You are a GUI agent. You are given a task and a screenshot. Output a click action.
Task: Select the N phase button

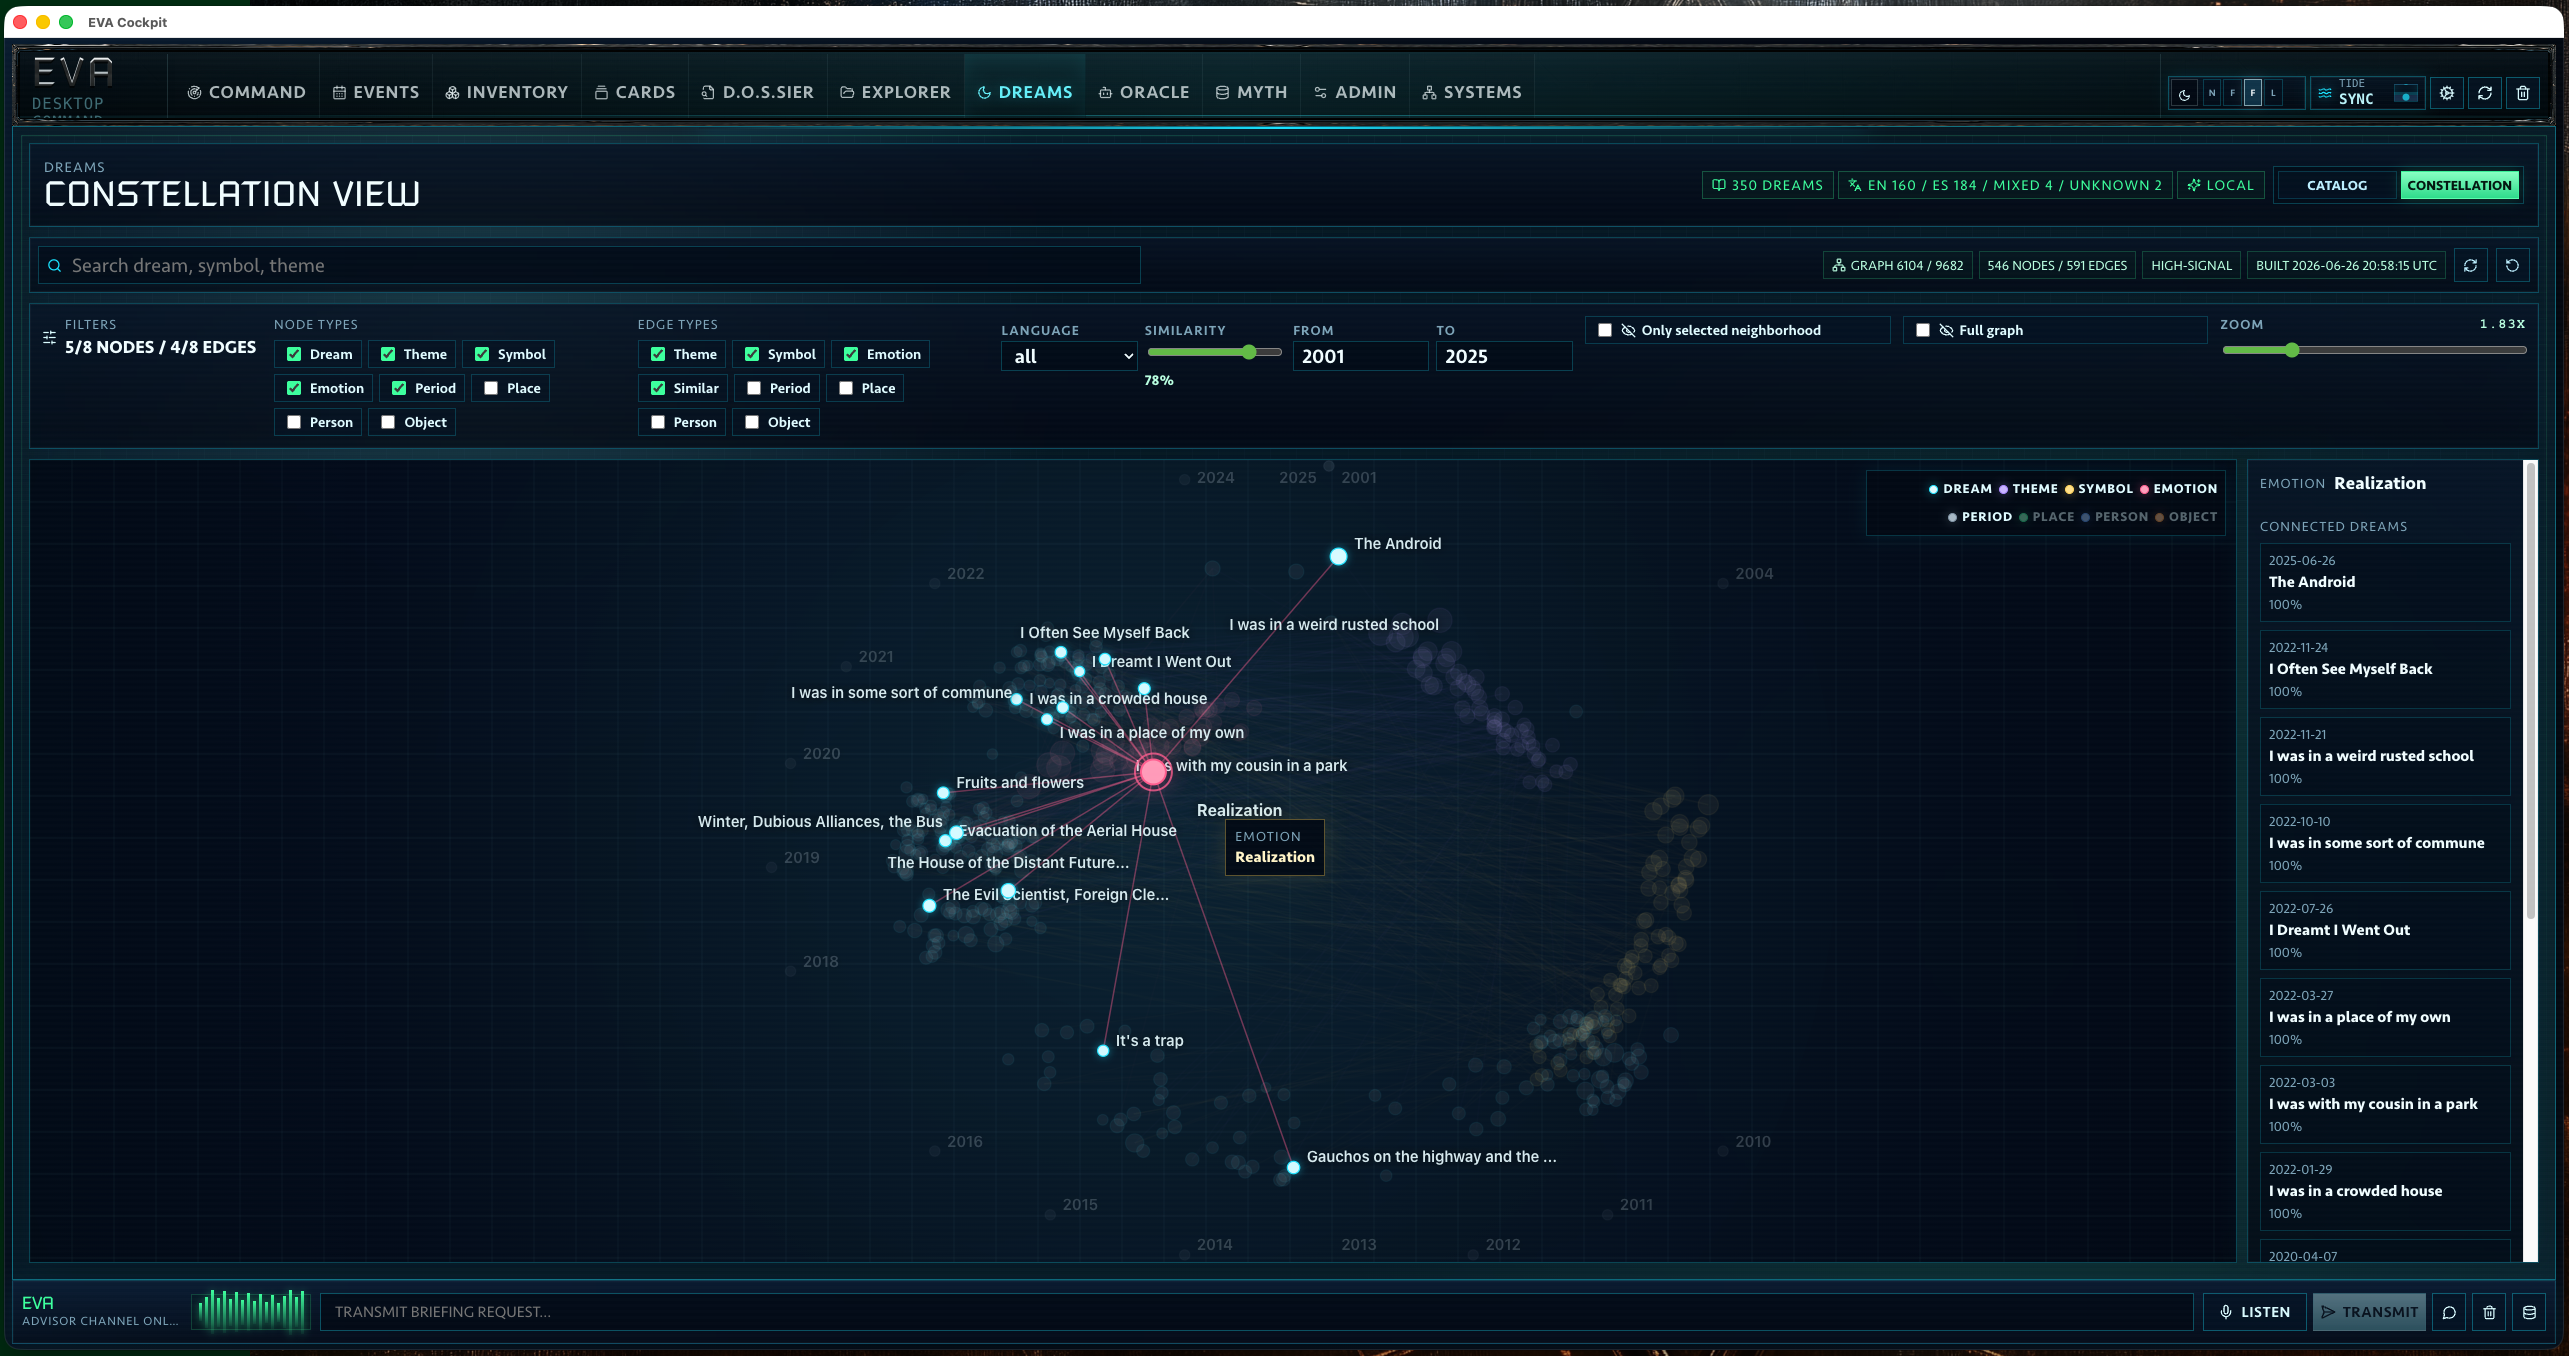coord(2212,93)
